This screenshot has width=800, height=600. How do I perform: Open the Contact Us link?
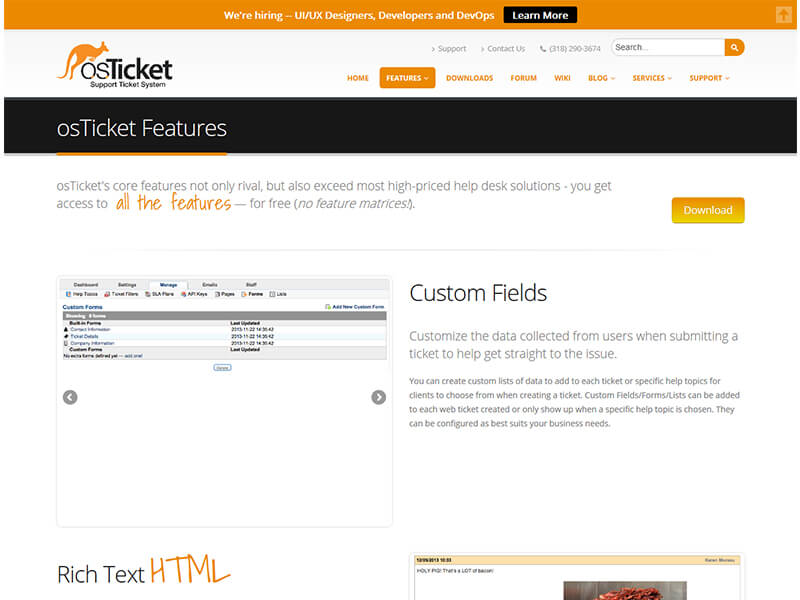[503, 48]
